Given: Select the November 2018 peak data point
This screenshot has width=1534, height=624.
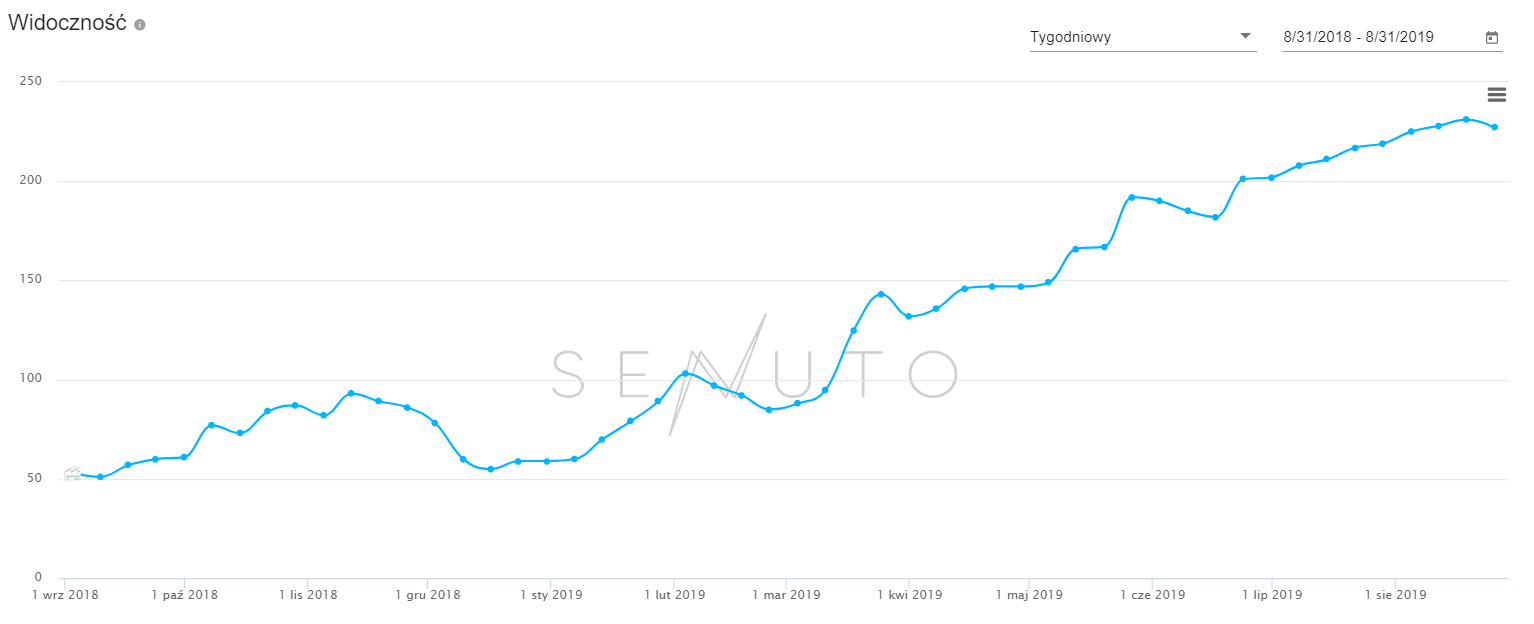Looking at the screenshot, I should [x=351, y=393].
